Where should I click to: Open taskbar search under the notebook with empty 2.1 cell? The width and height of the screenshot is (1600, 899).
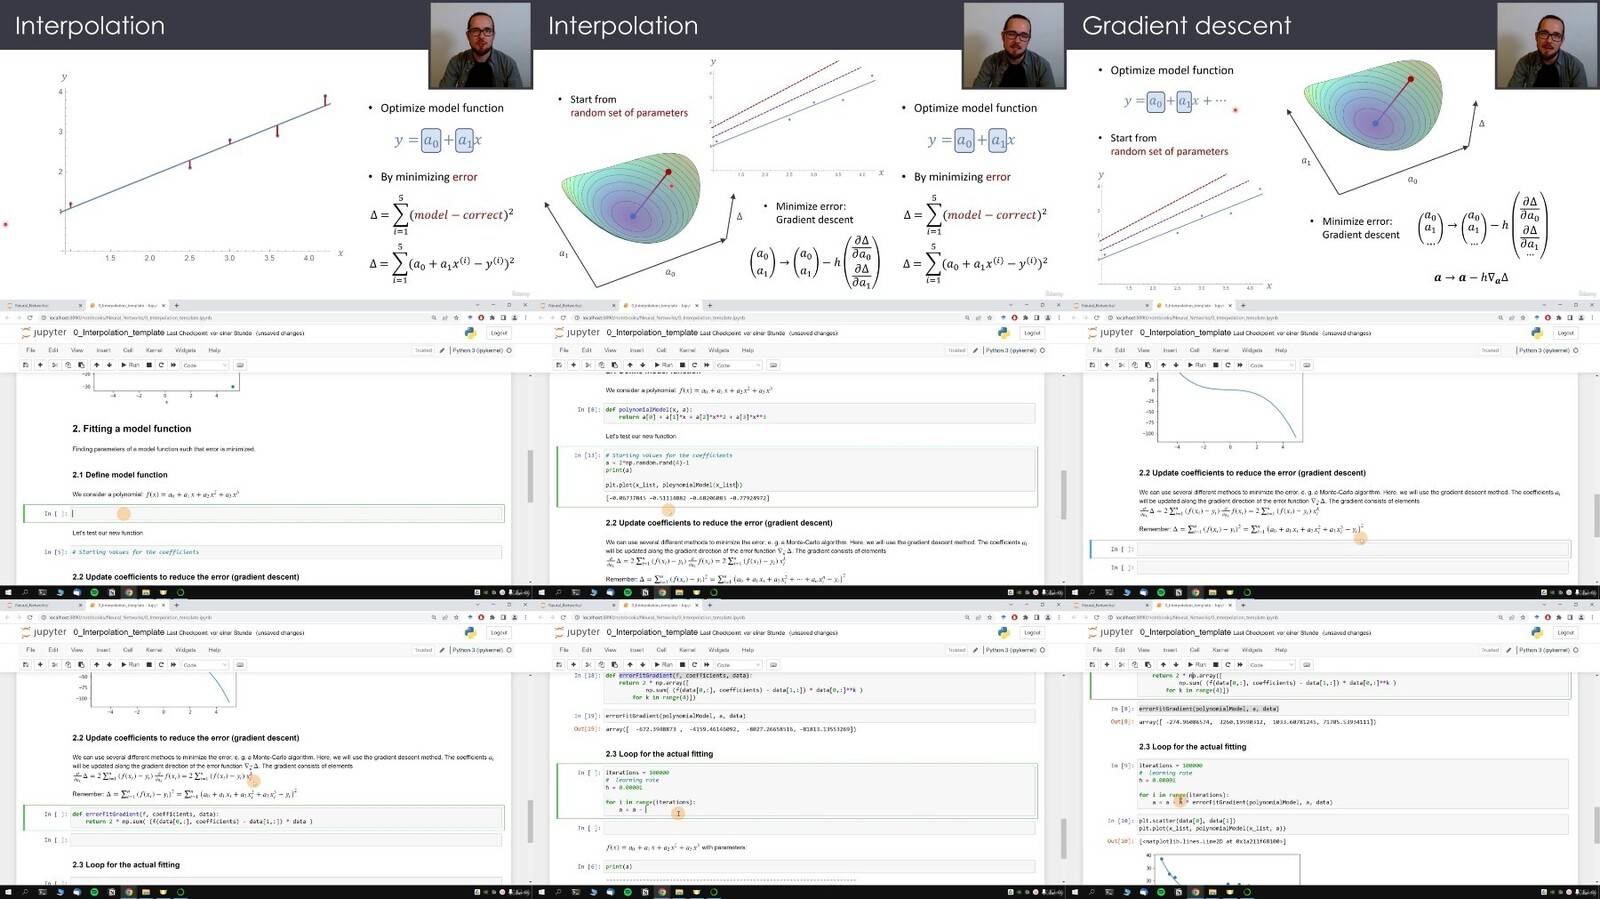point(25,592)
